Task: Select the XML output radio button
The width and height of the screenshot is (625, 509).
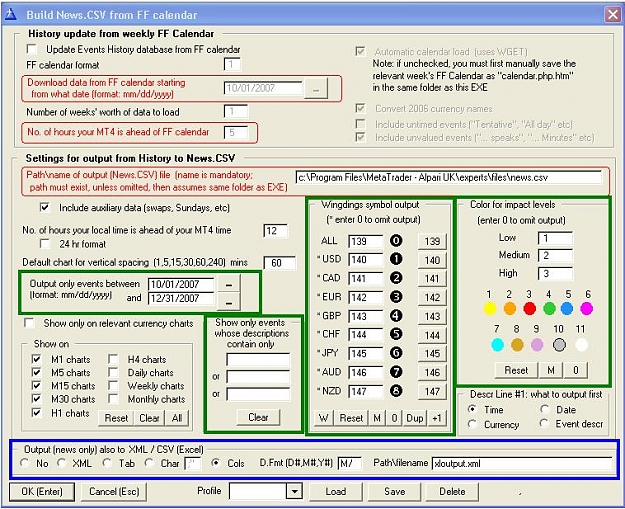Action: pos(62,463)
